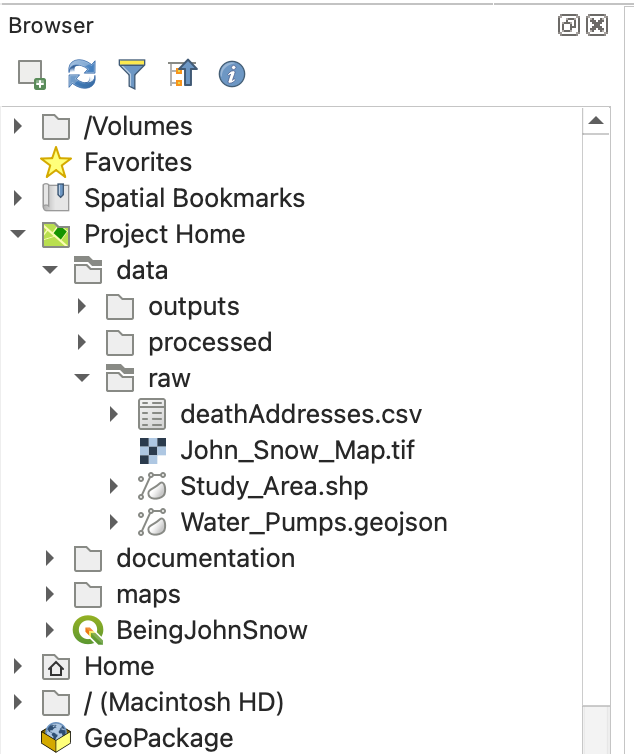Toggle the item properties info icon
The height and width of the screenshot is (754, 634).
[x=232, y=74]
